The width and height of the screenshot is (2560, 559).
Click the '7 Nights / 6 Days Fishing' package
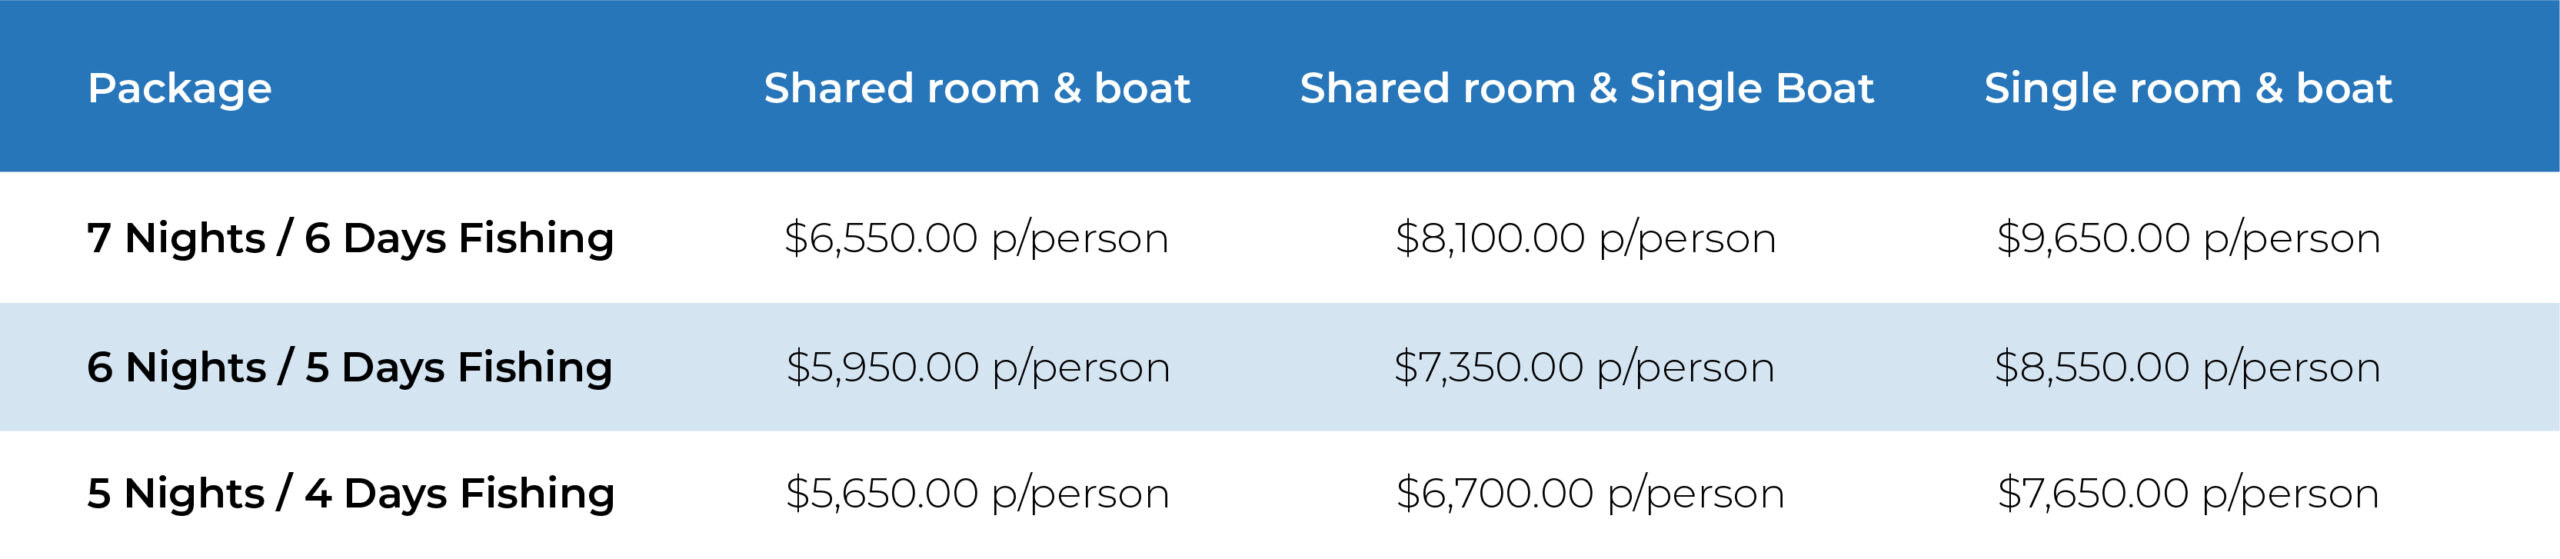[x=350, y=239]
